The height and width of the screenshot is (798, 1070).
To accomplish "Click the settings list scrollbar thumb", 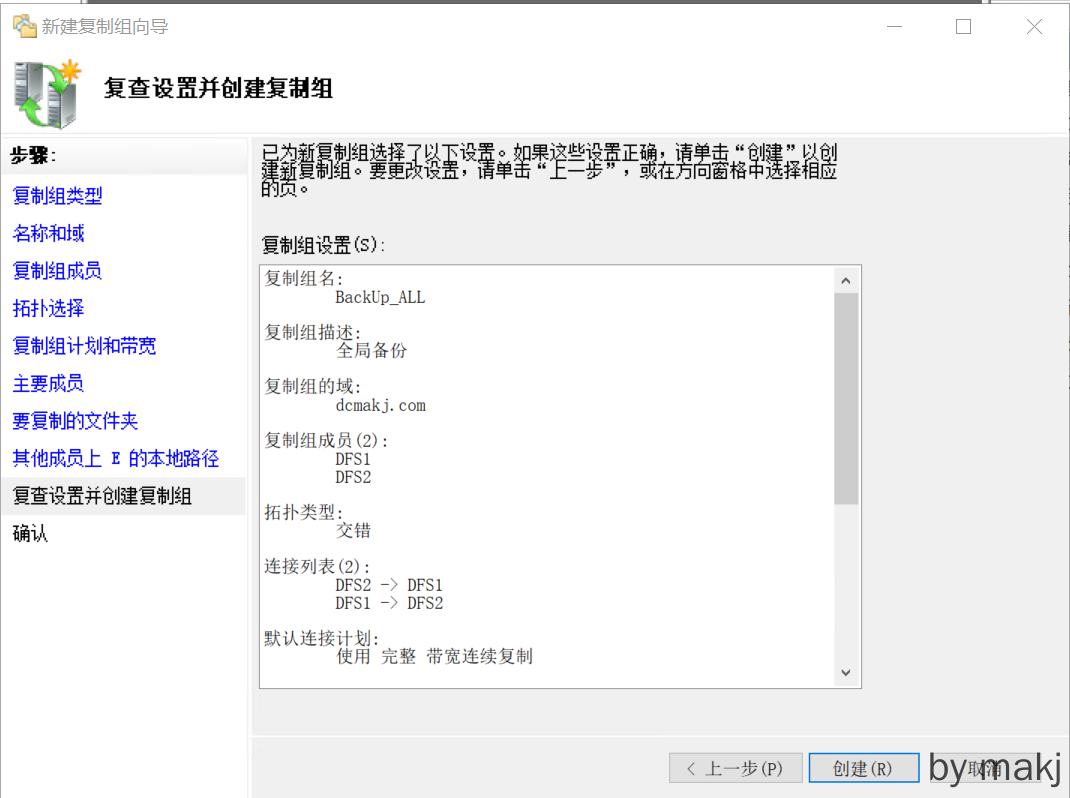I will click(845, 398).
